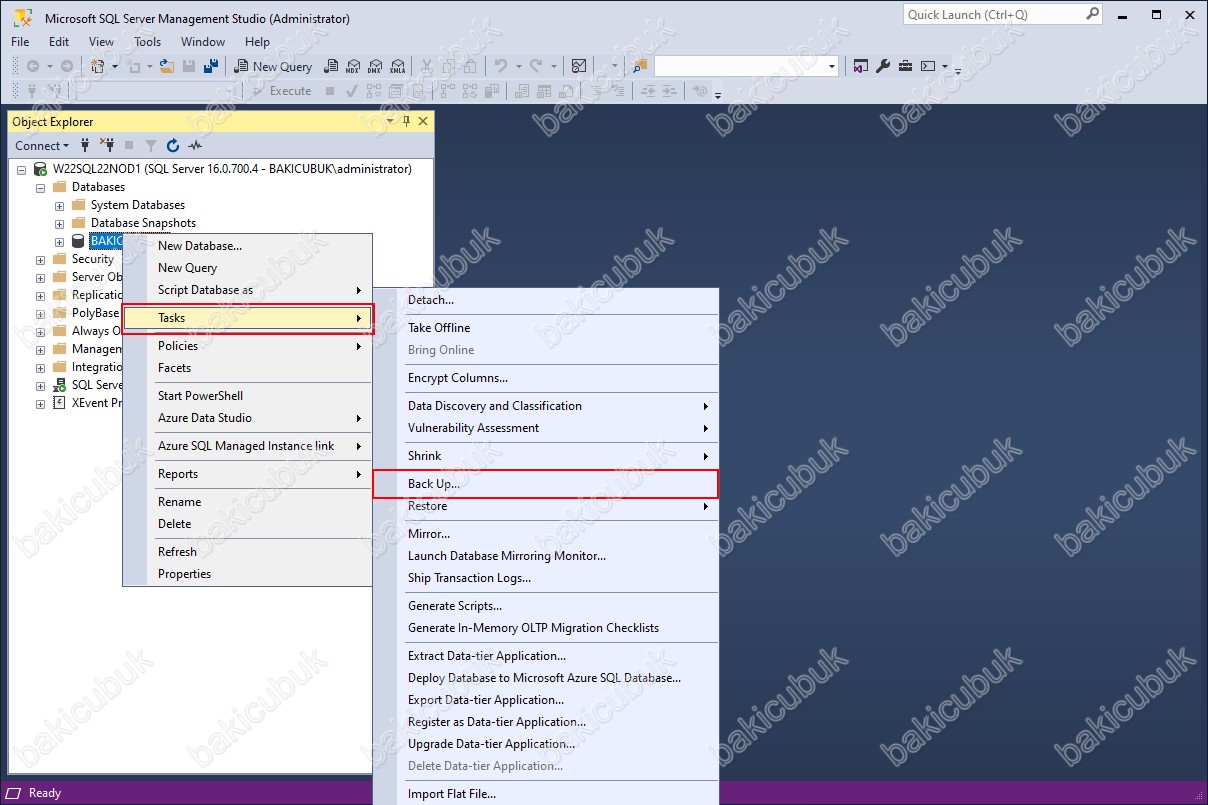Screen dimensions: 1208x805
Task: Collapse the W22SQL22NOD1 server node
Action: pyautogui.click(x=21, y=169)
